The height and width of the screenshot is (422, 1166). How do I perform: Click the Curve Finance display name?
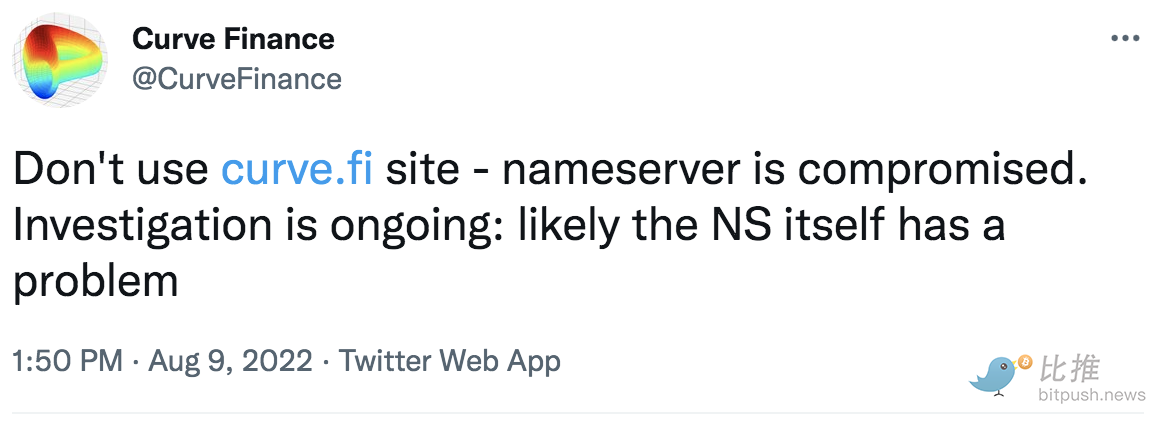click(233, 39)
